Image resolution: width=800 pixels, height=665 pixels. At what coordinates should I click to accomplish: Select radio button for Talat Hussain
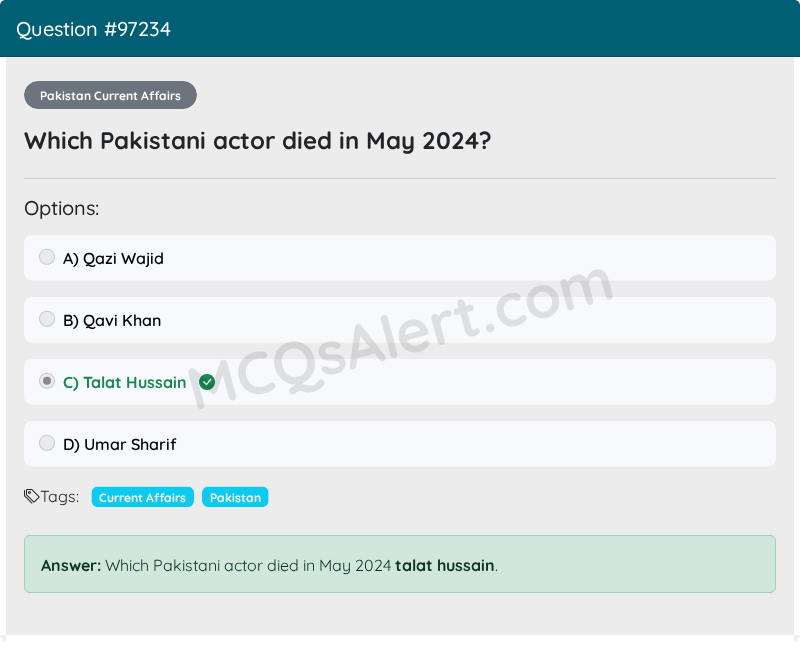pyautogui.click(x=47, y=381)
